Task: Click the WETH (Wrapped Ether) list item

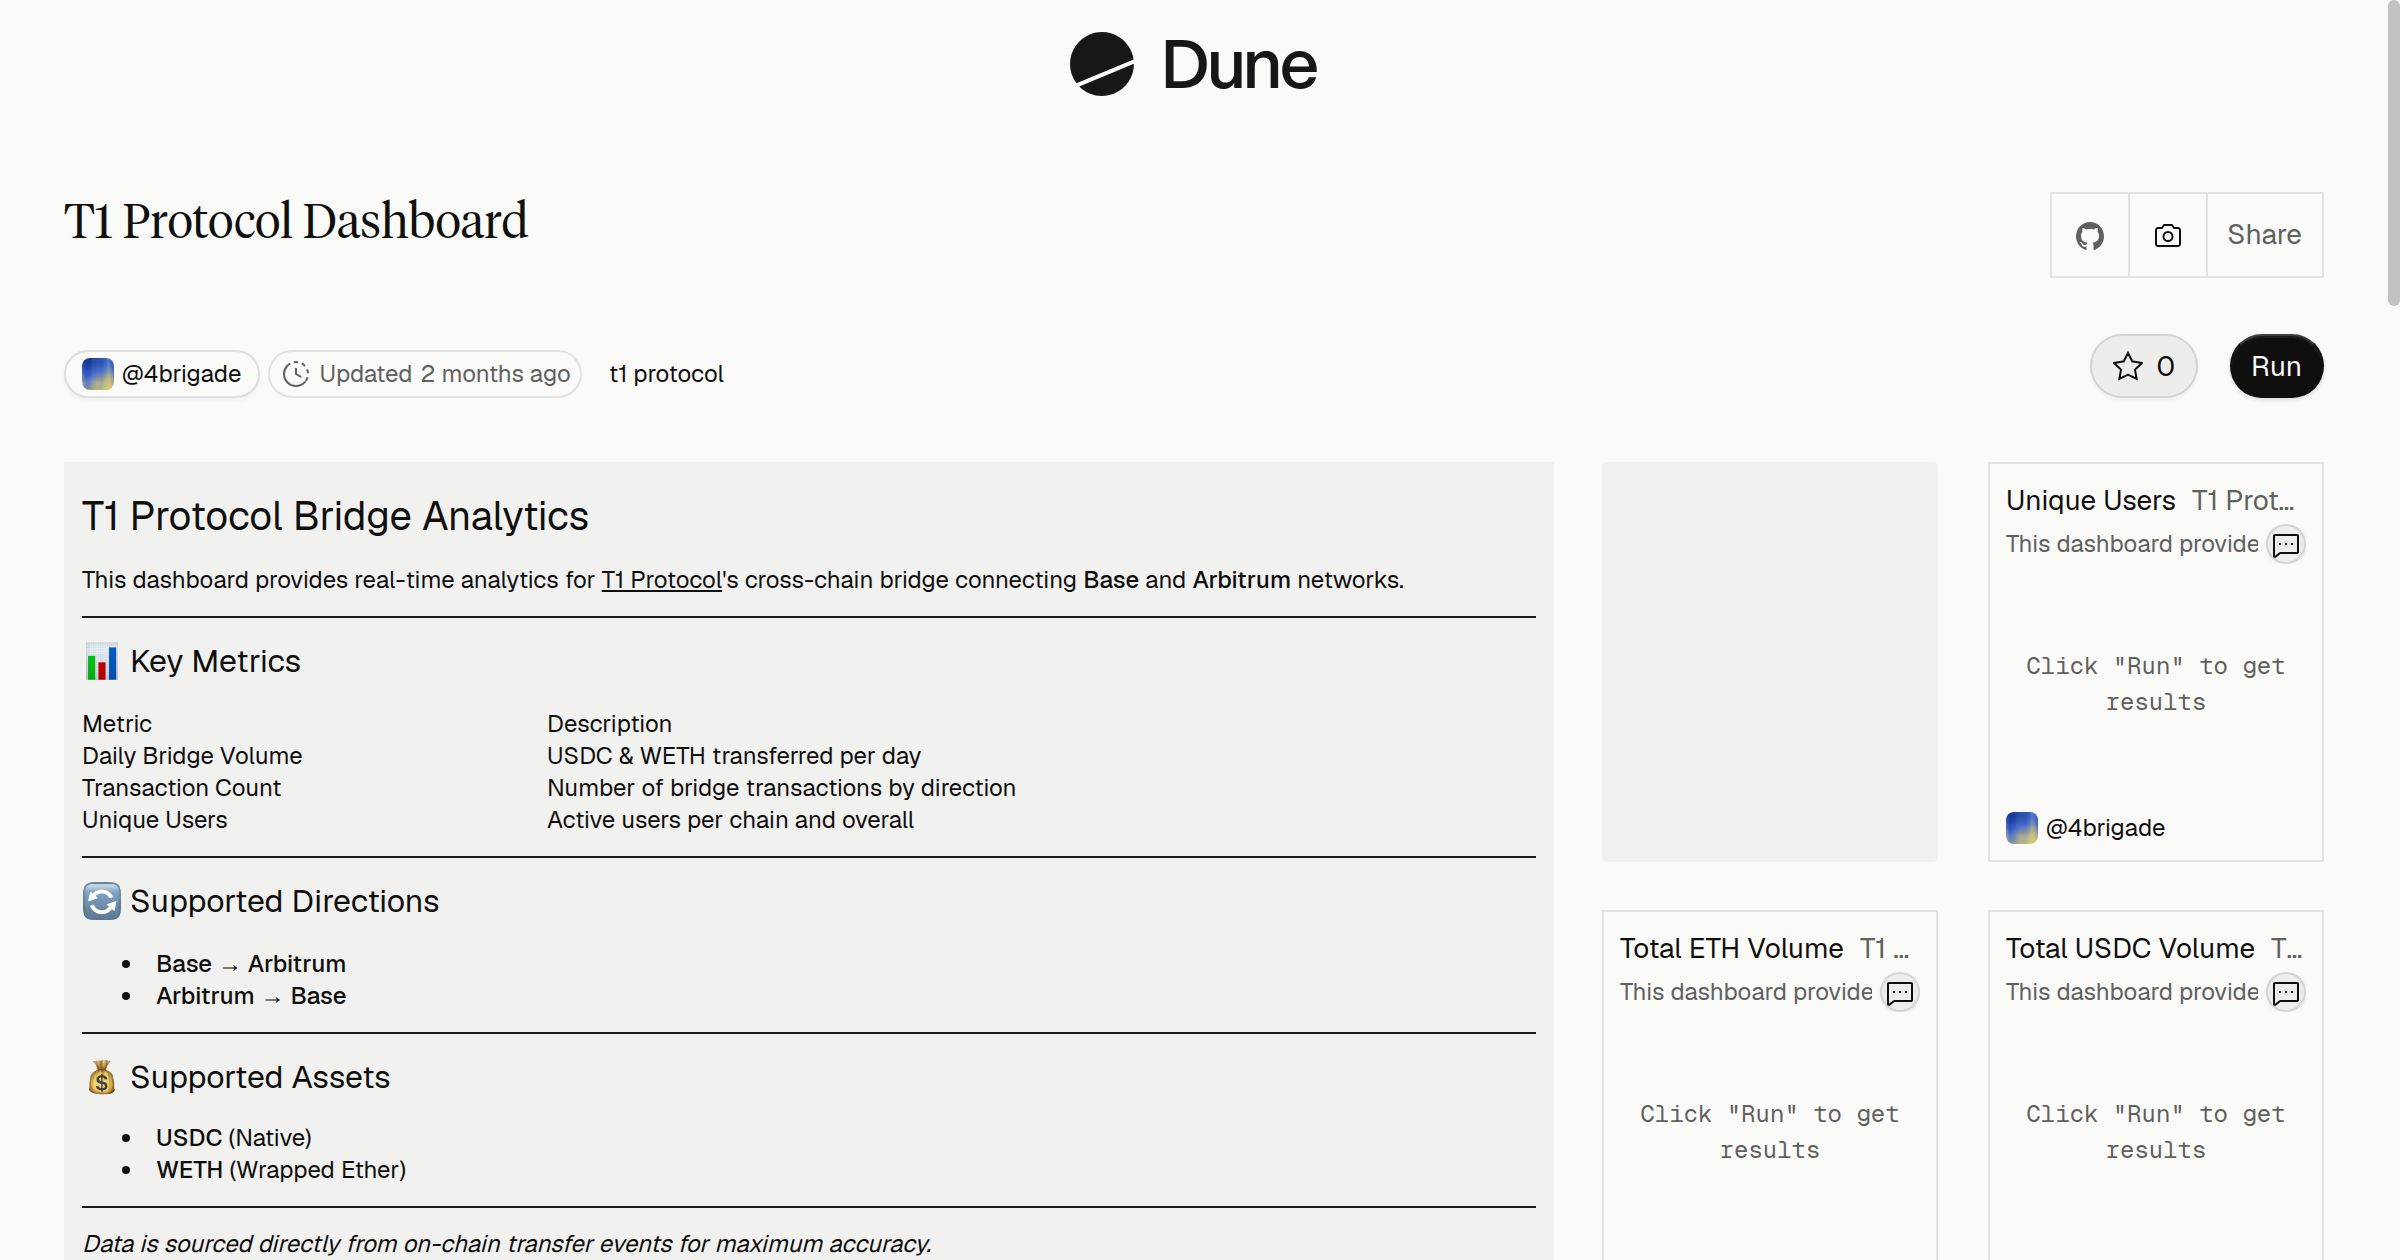Action: pos(281,1170)
